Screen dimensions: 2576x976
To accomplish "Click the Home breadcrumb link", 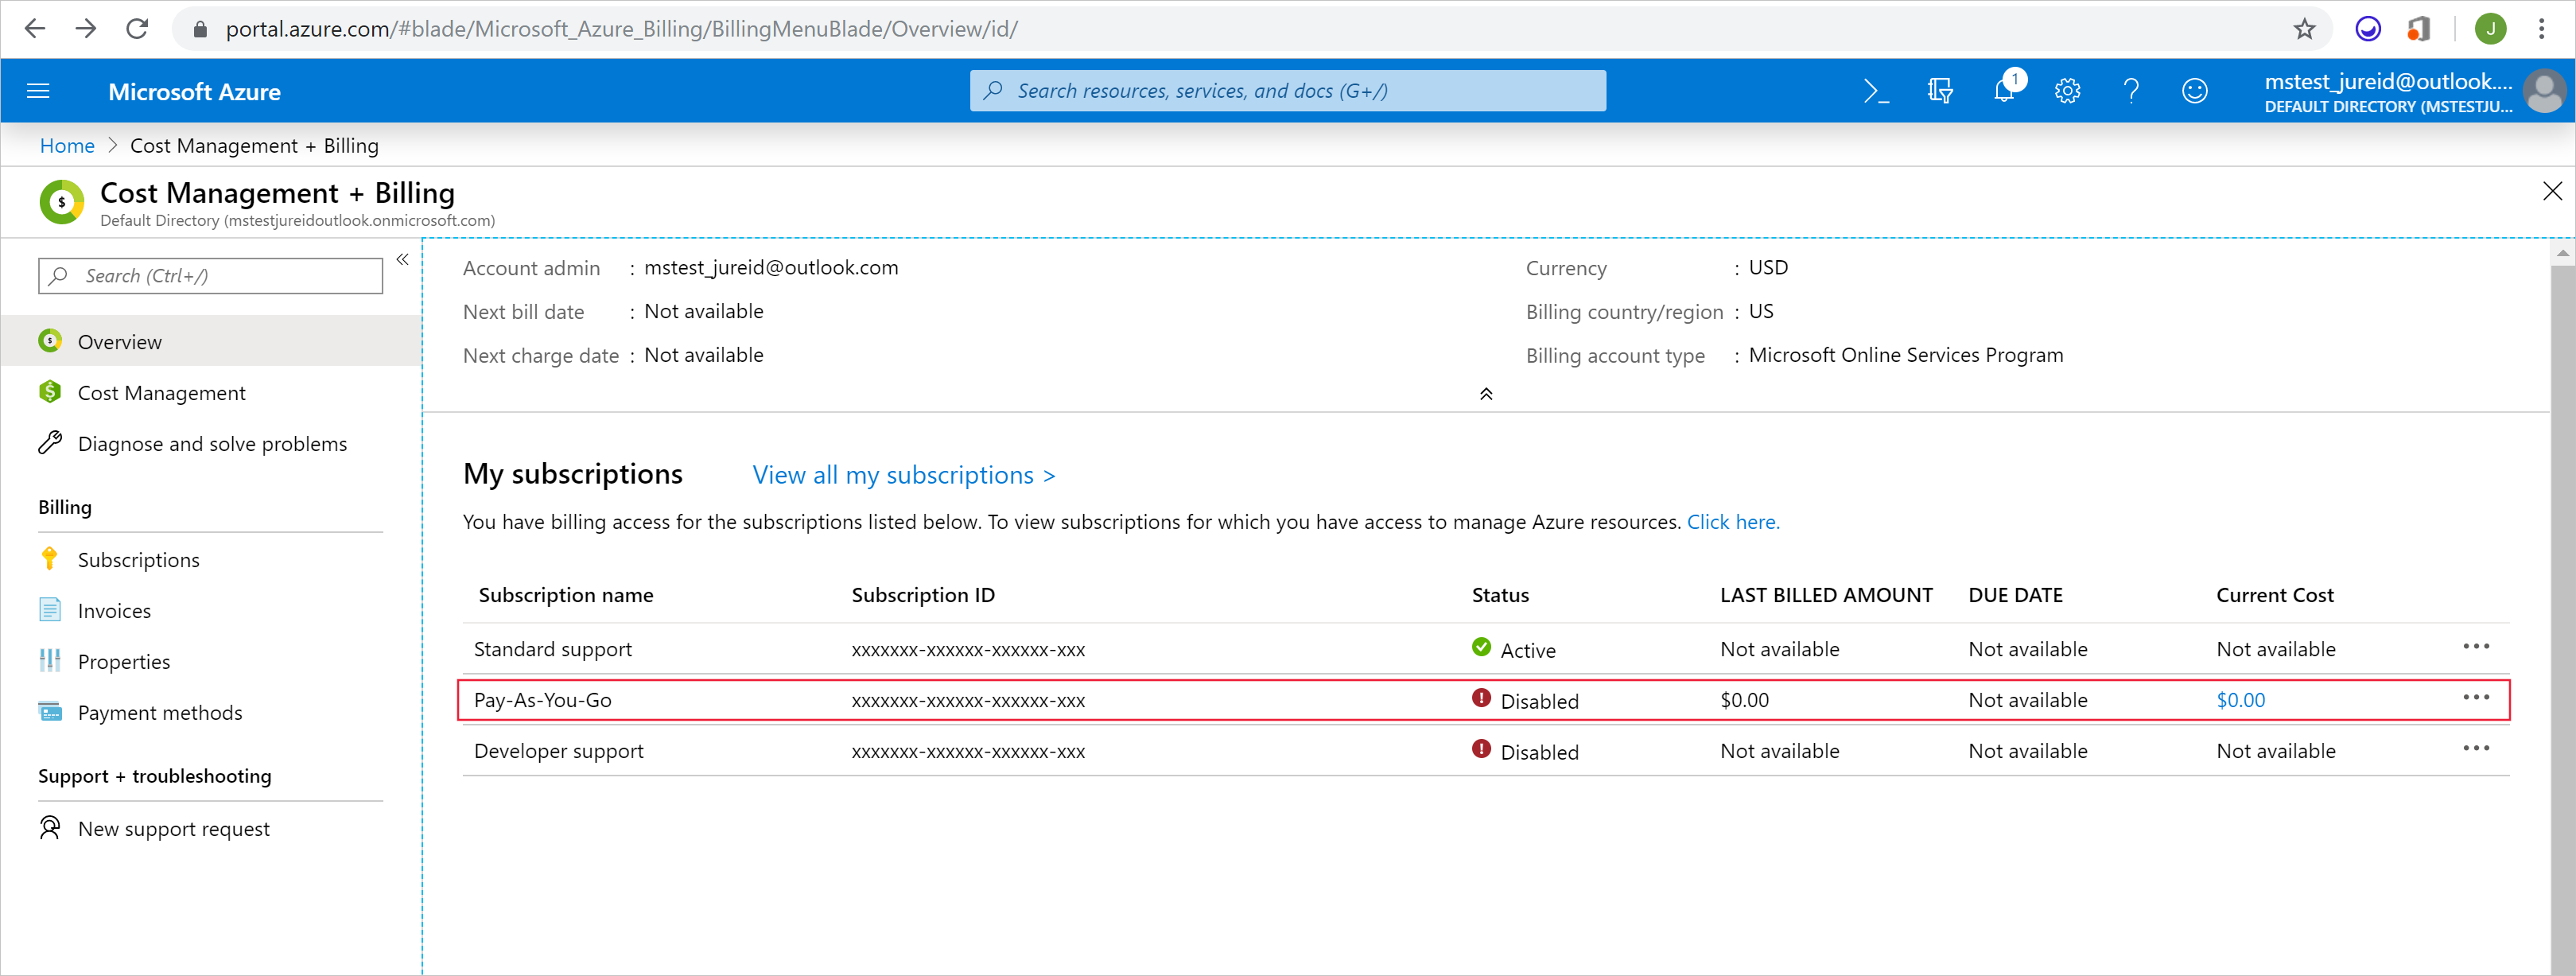I will (67, 146).
